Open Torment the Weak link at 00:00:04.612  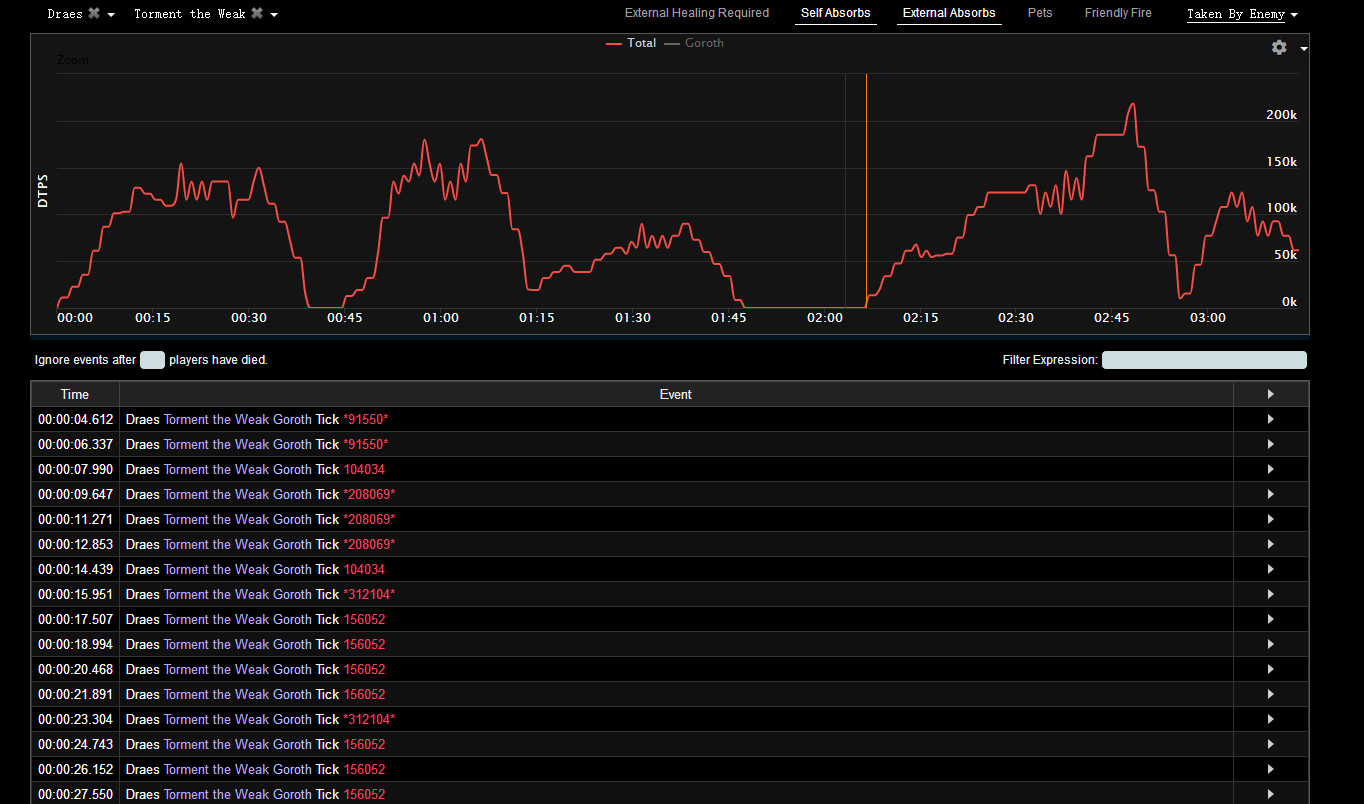(x=216, y=419)
